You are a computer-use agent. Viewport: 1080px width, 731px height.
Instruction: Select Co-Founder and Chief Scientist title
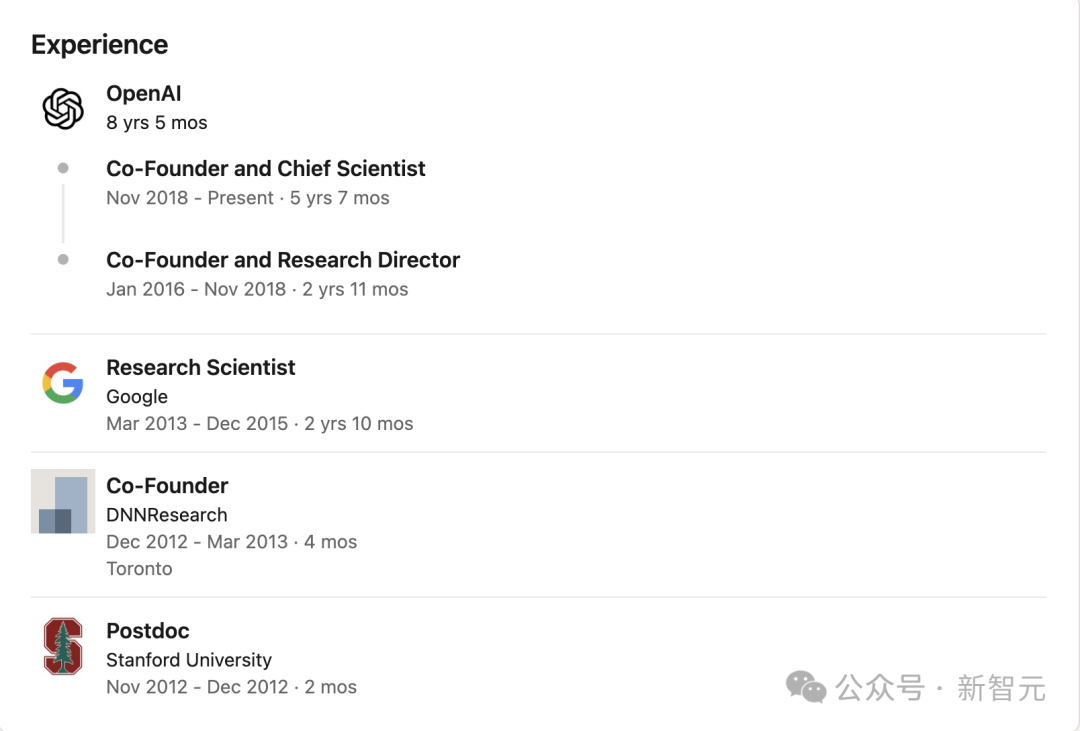pyautogui.click(x=266, y=168)
